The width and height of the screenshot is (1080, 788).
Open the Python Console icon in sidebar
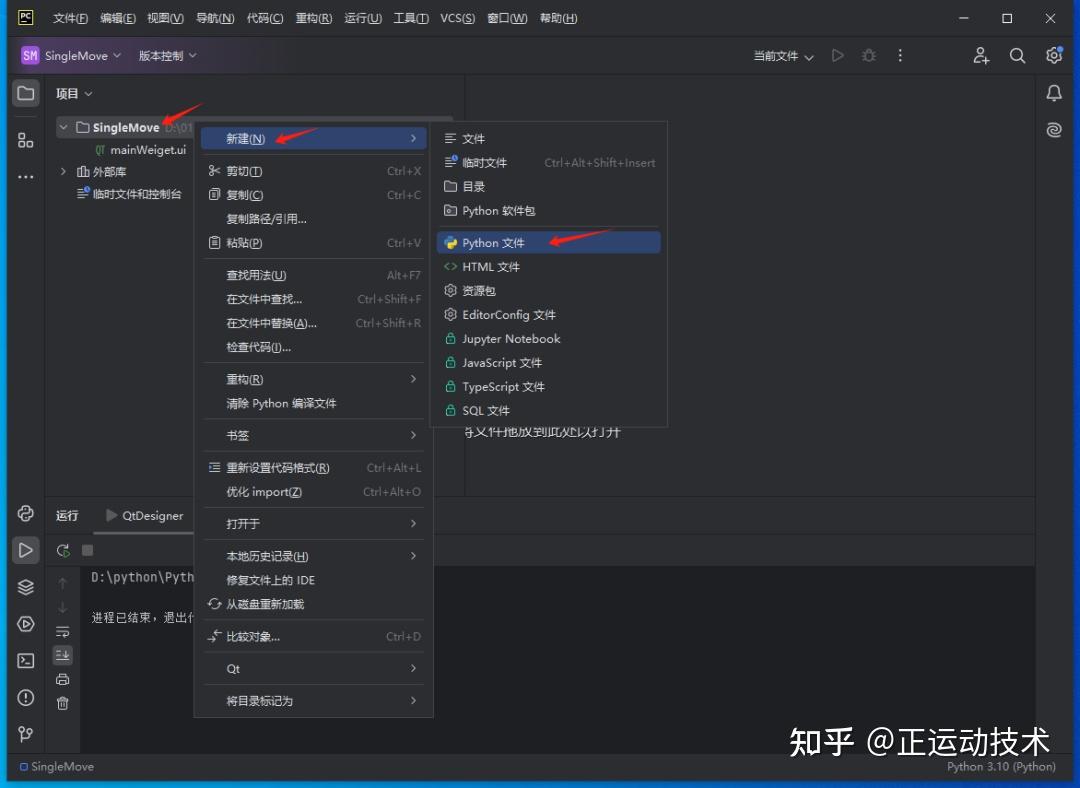(25, 513)
